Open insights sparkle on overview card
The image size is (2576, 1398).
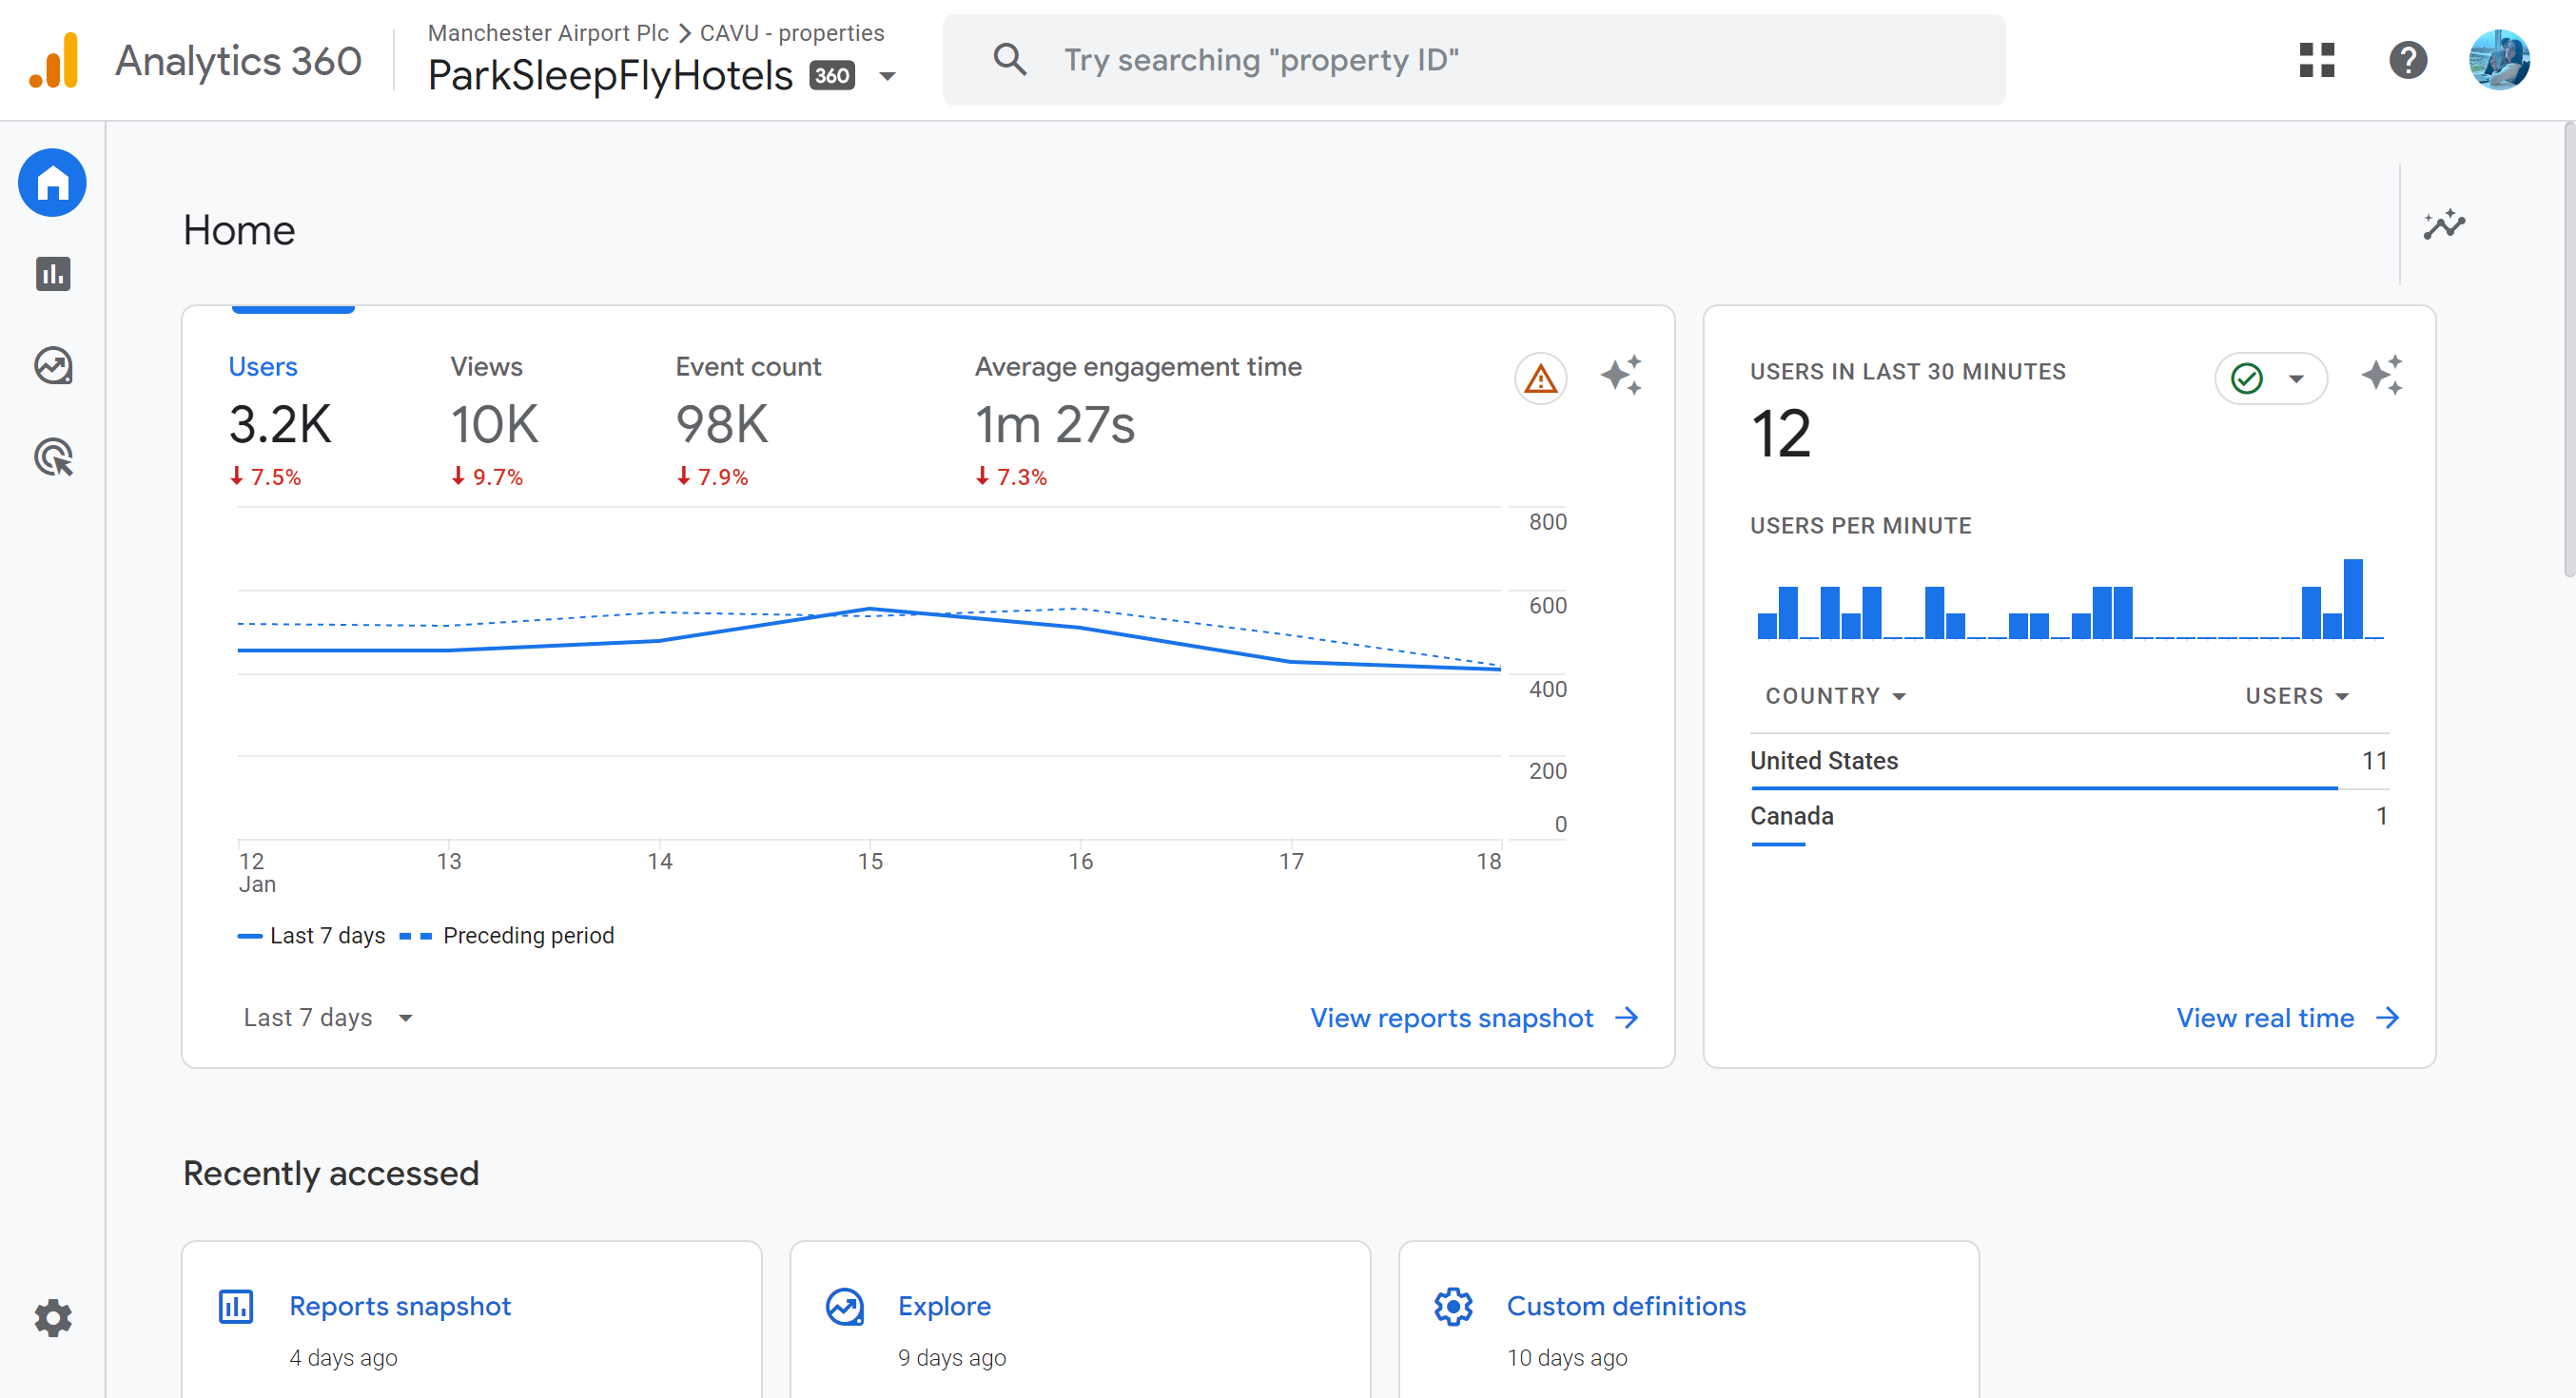tap(1621, 376)
